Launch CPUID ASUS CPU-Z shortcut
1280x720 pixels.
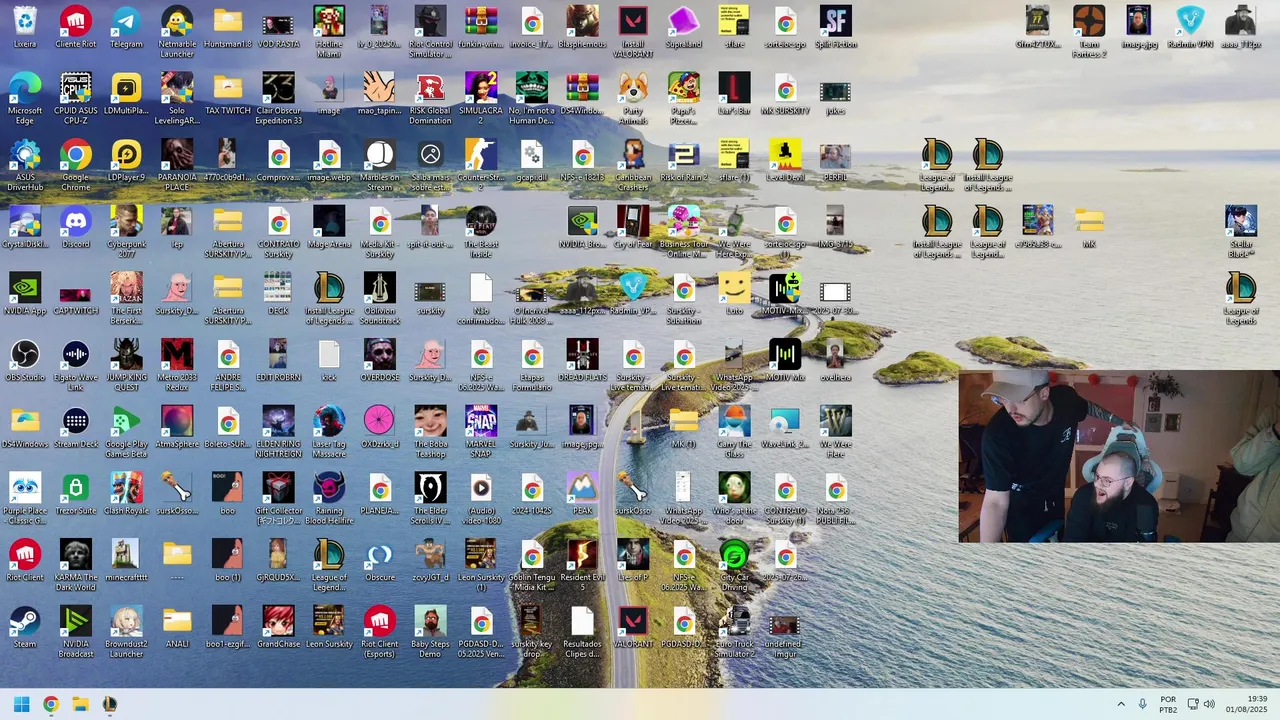click(76, 99)
